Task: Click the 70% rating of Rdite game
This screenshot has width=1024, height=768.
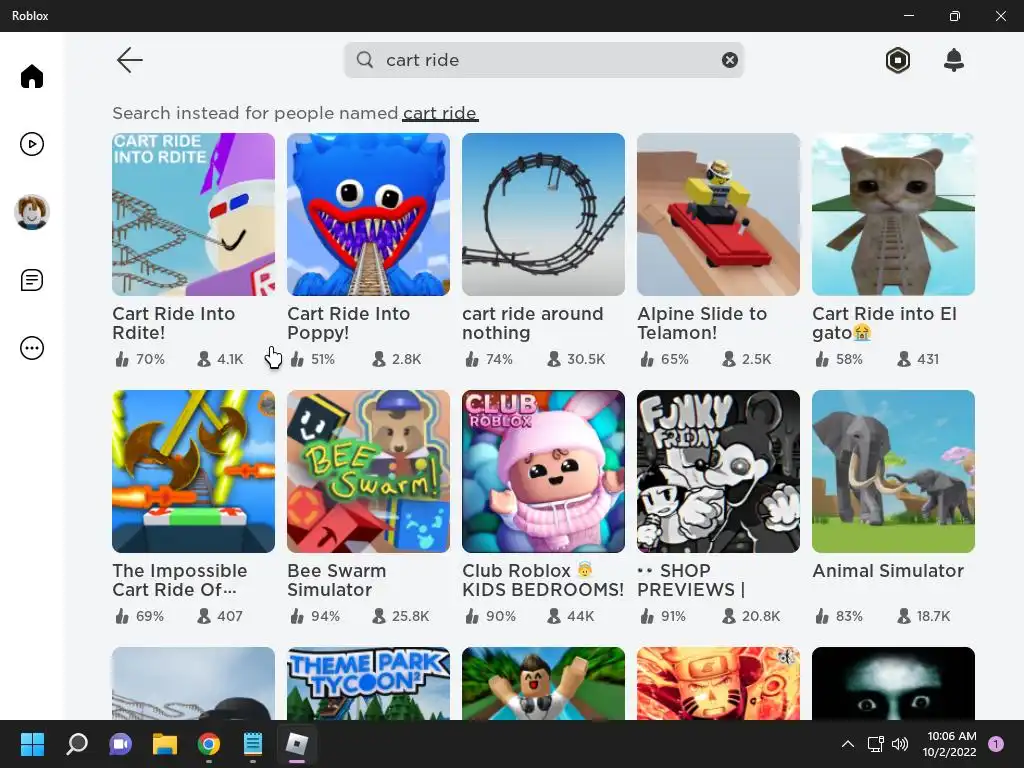Action: [x=150, y=359]
